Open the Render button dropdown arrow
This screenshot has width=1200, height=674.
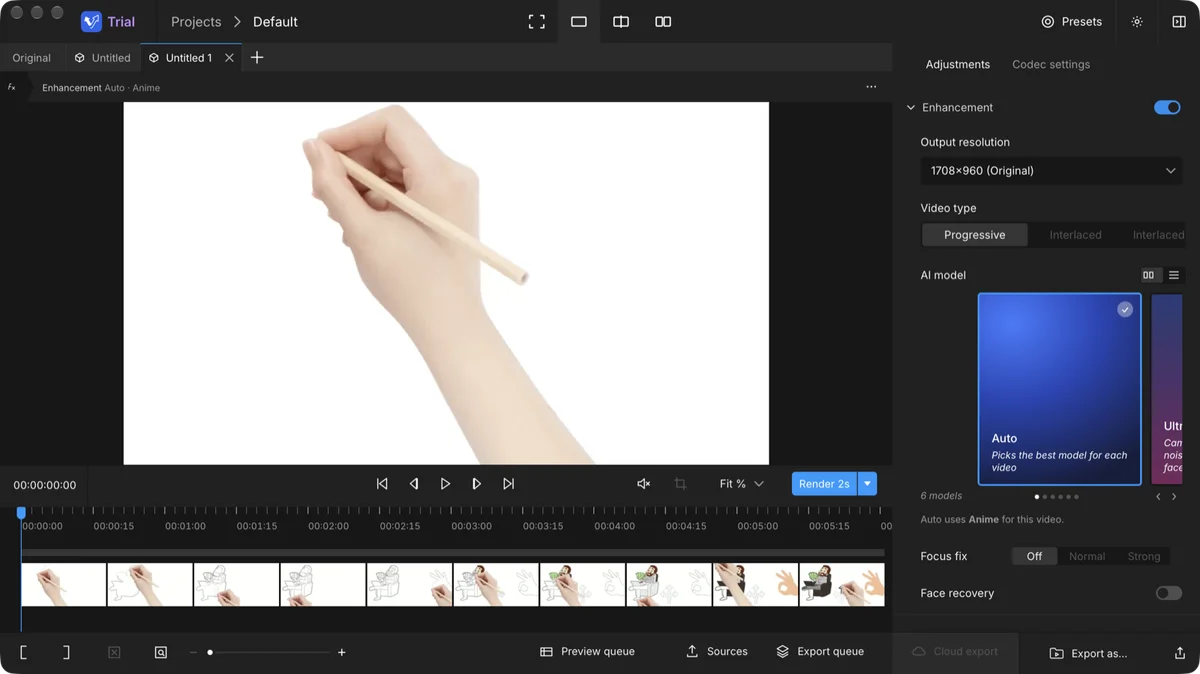click(x=868, y=484)
